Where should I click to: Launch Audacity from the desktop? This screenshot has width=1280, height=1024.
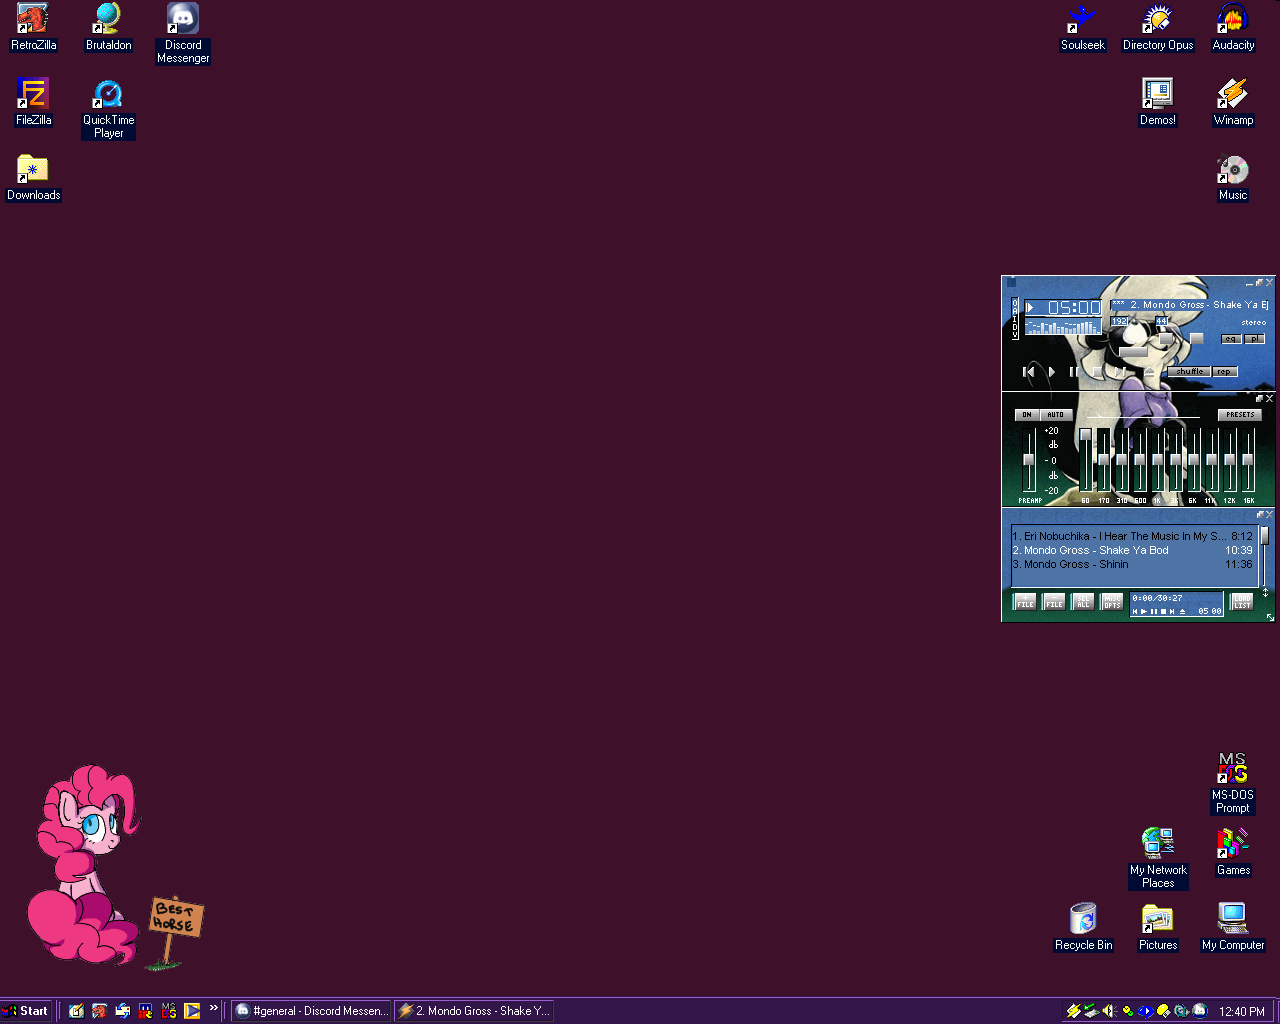(1232, 20)
